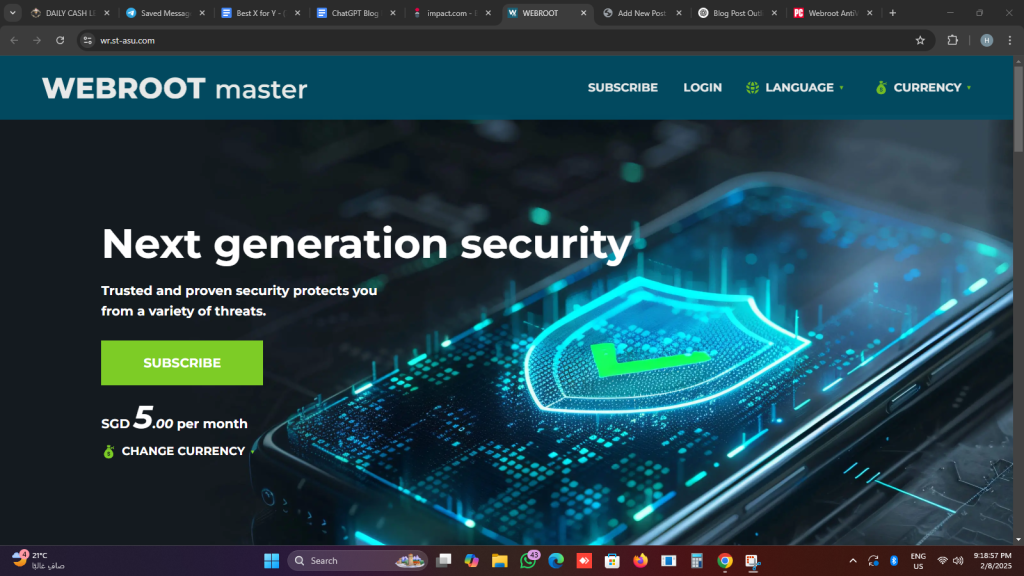Open a new browser tab
This screenshot has height=576, width=1024.
(893, 13)
